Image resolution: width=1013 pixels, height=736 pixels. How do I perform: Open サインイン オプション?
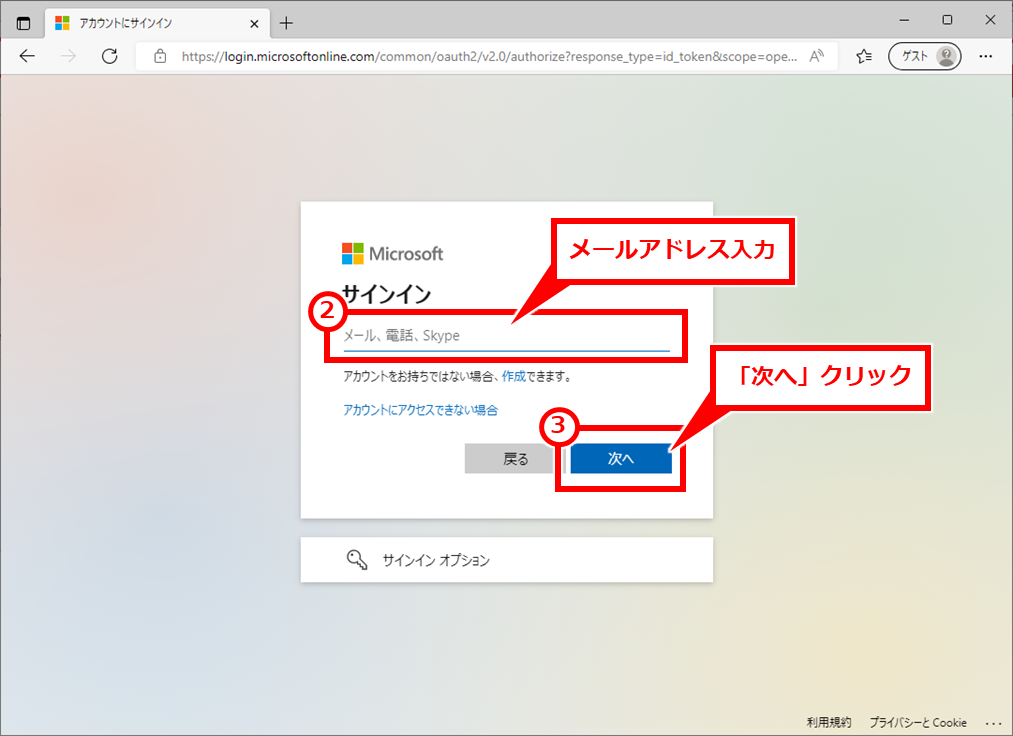click(506, 560)
